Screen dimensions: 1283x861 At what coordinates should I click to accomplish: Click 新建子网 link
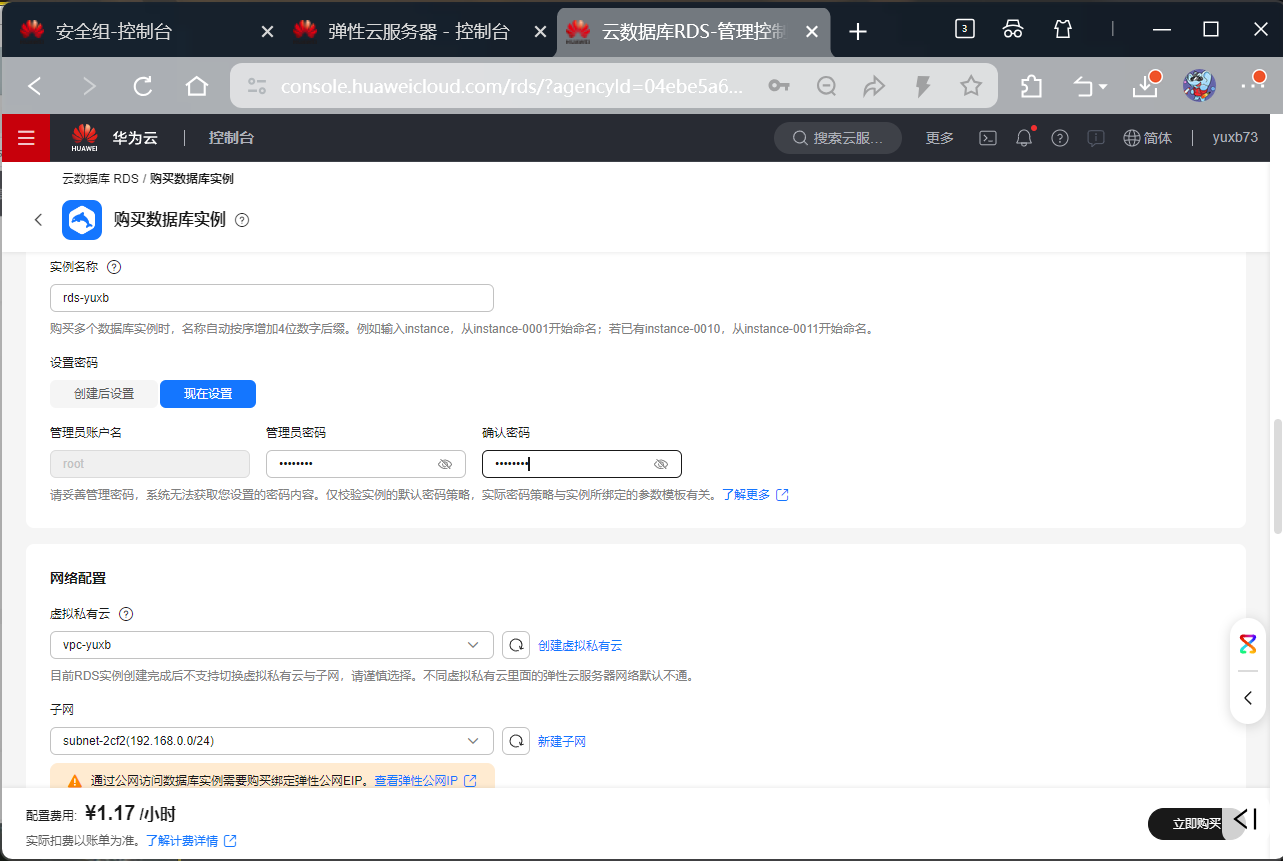[x=562, y=741]
